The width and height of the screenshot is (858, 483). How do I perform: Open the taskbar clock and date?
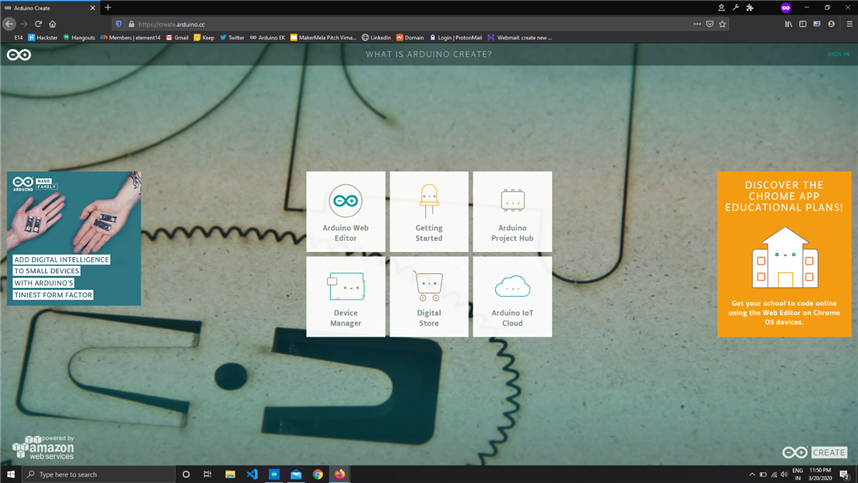820,474
